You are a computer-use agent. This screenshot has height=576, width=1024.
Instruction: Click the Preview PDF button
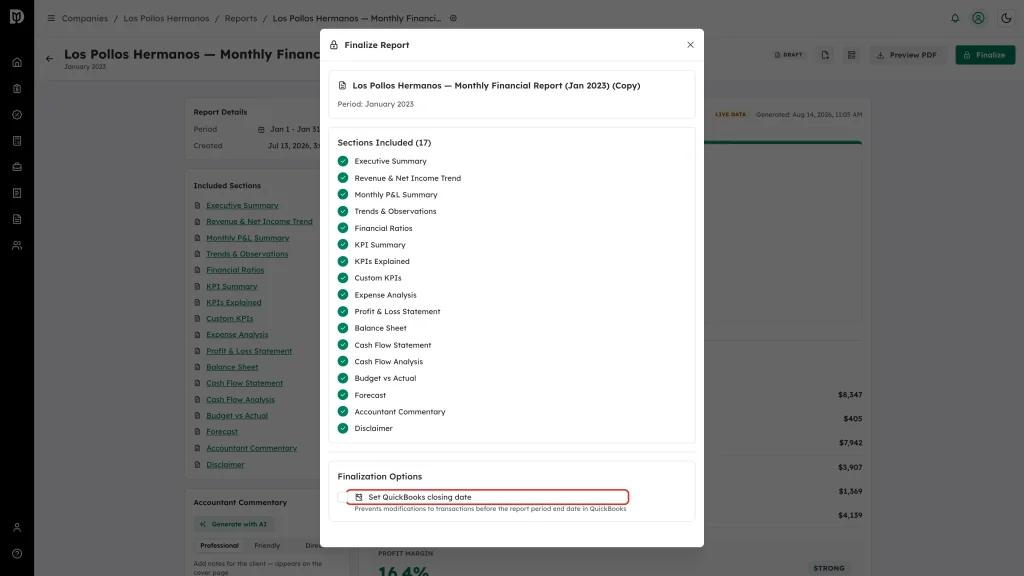point(906,55)
